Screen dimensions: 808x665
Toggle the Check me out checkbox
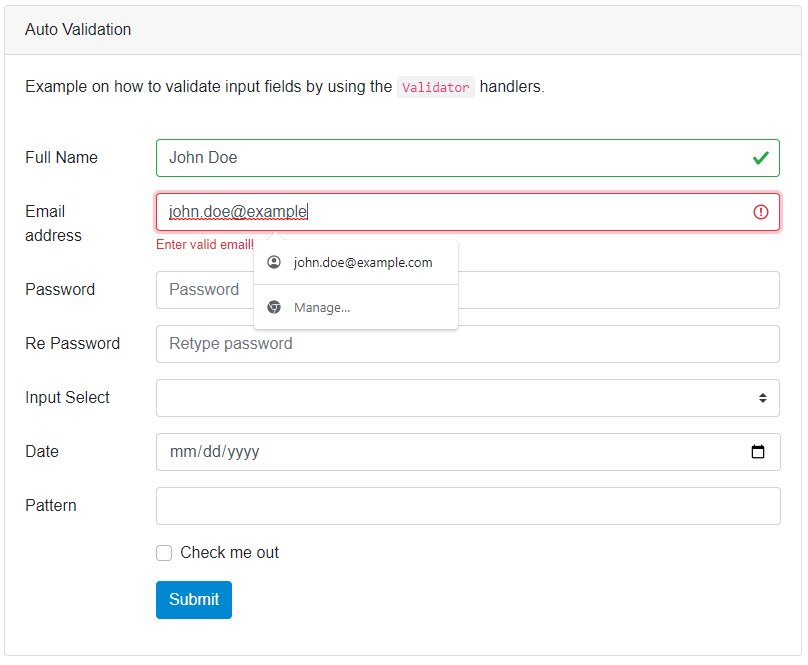(164, 553)
